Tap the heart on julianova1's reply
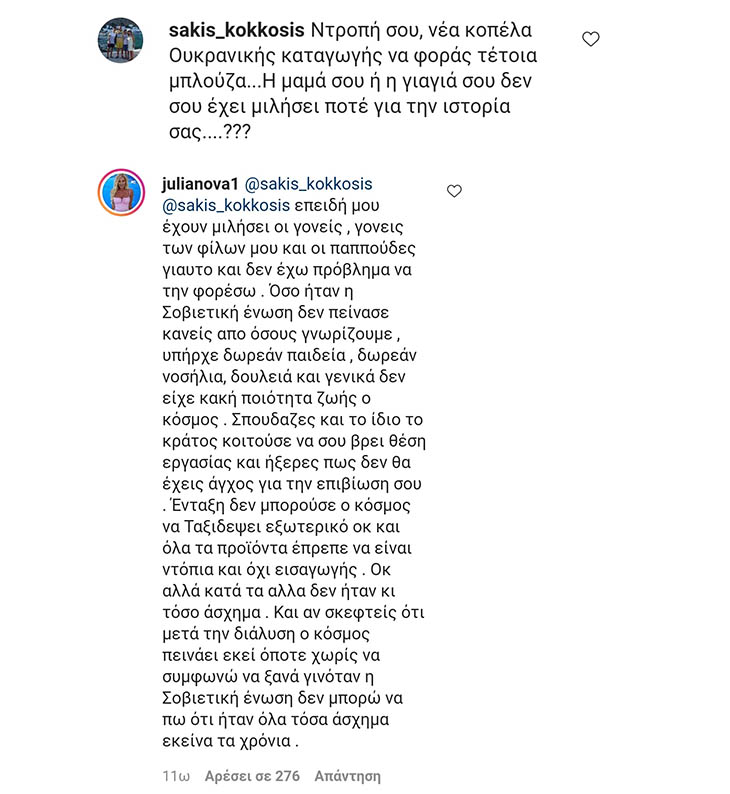 pyautogui.click(x=454, y=190)
